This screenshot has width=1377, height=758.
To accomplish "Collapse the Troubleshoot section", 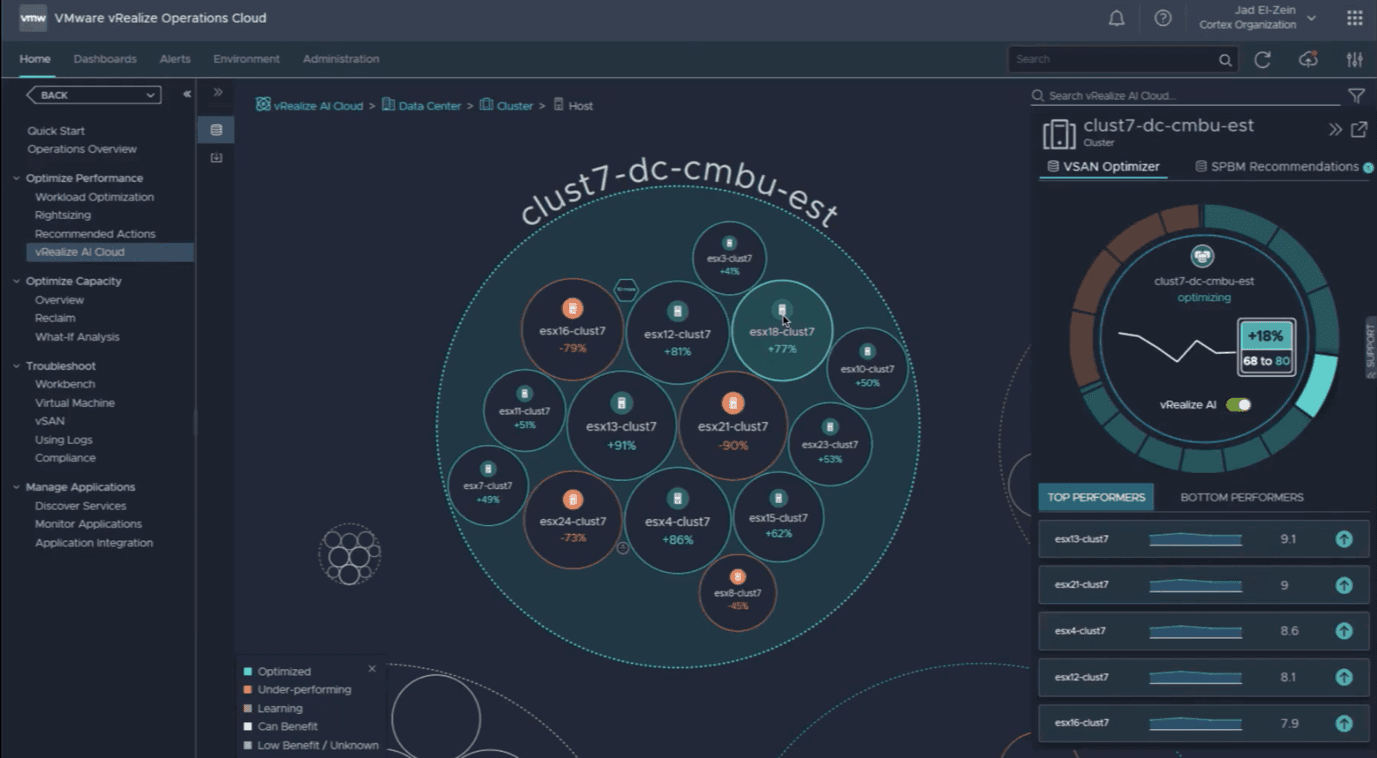I will [x=17, y=366].
